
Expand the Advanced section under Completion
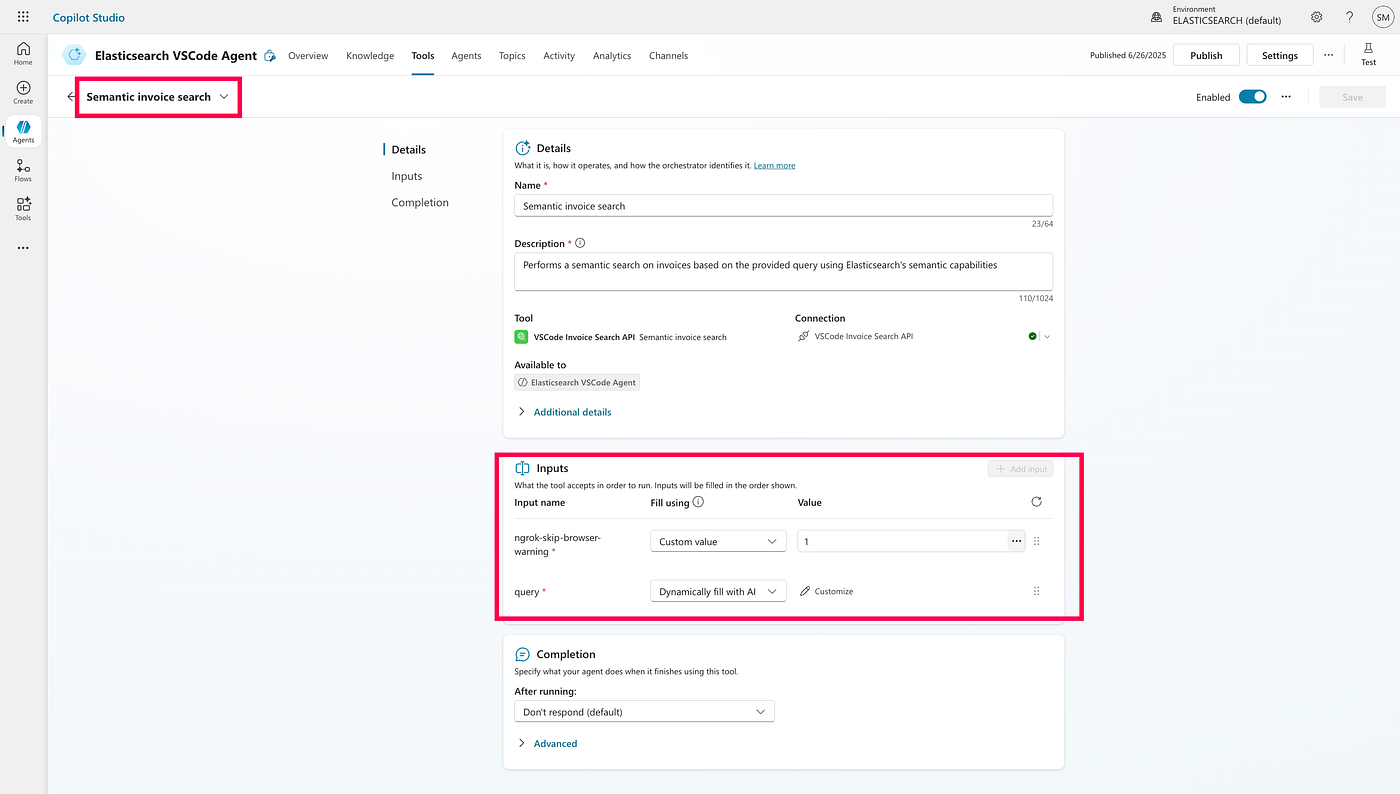point(555,743)
